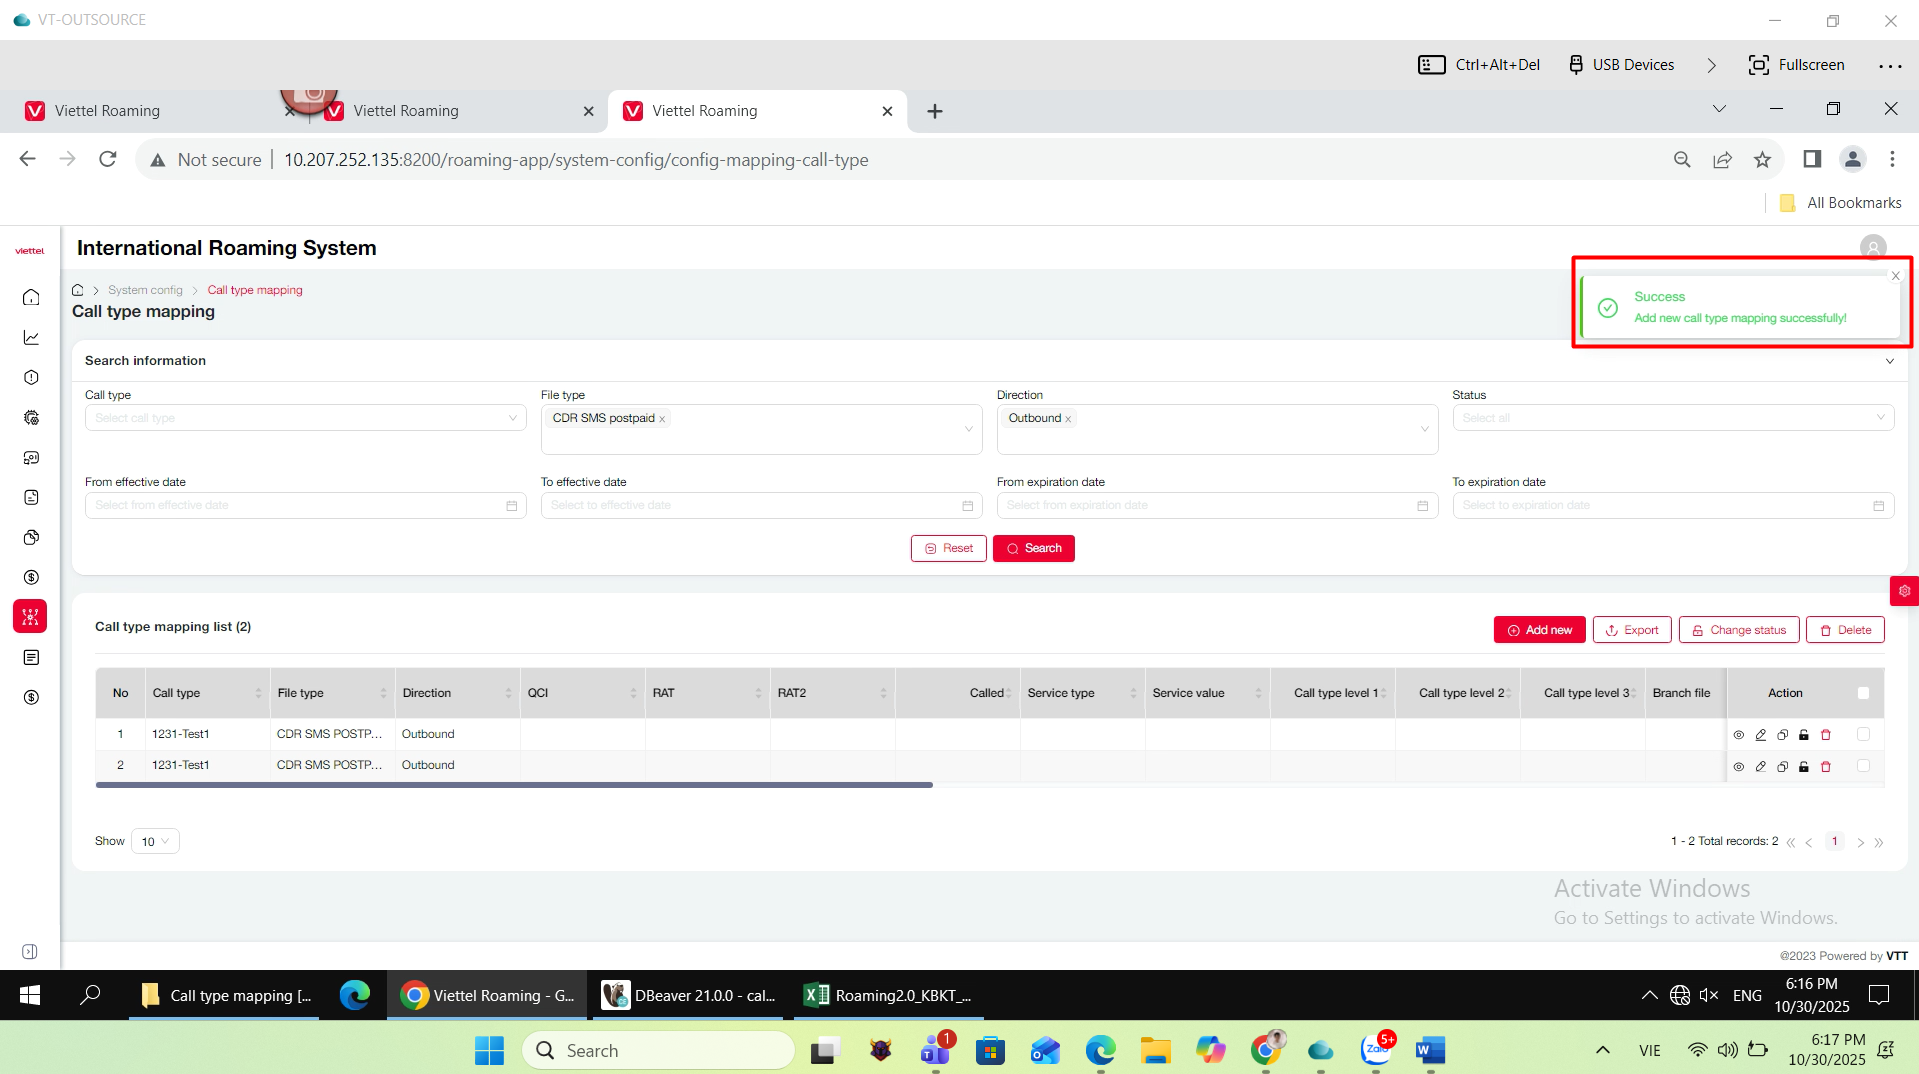The width and height of the screenshot is (1919, 1074).
Task: Click the lock icon for row 2
Action: pos(1804,767)
